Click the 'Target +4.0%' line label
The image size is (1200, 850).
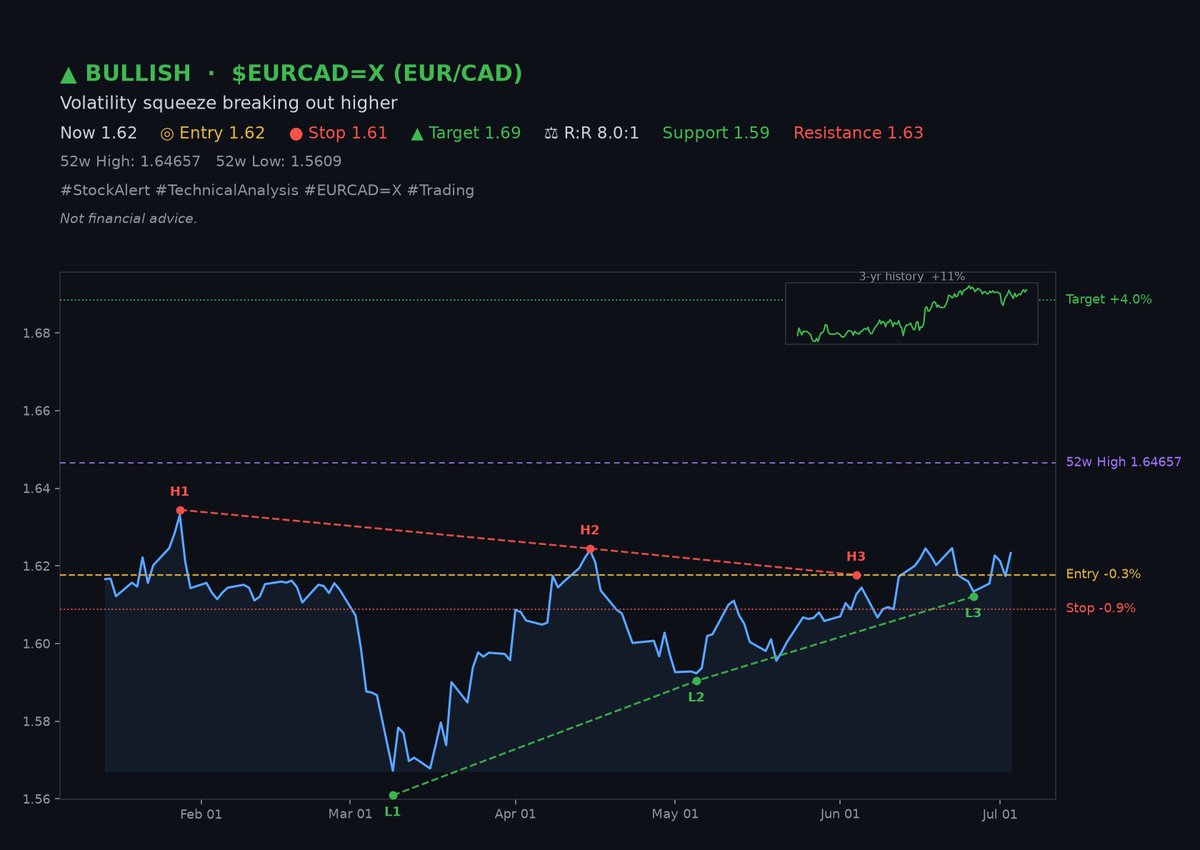[x=1109, y=299]
